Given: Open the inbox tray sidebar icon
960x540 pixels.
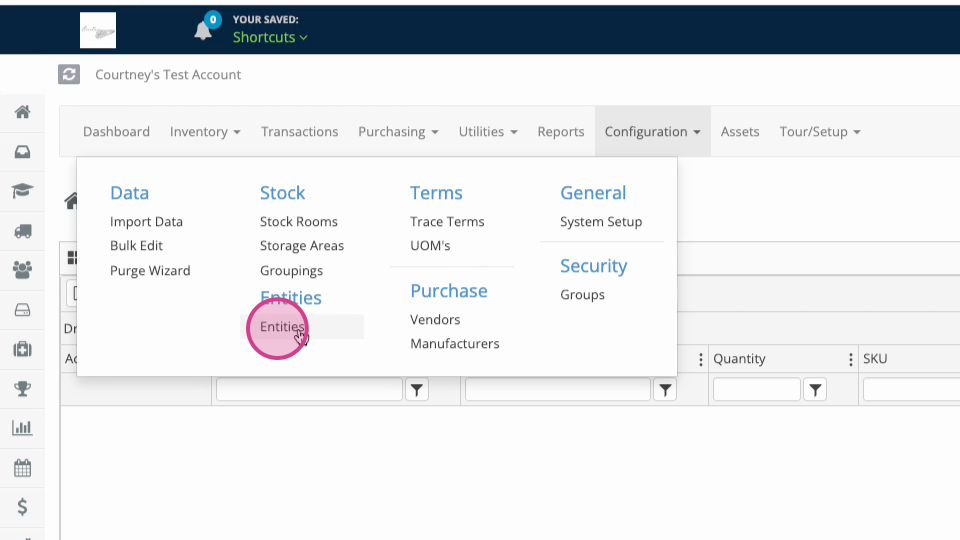Looking at the screenshot, I should click(23, 152).
